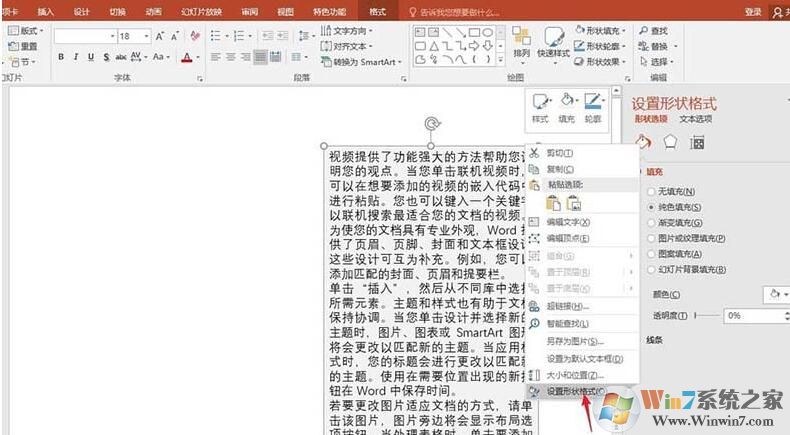The width and height of the screenshot is (790, 435).
Task: Decrease font size with the smaller A
Action: [x=175, y=36]
